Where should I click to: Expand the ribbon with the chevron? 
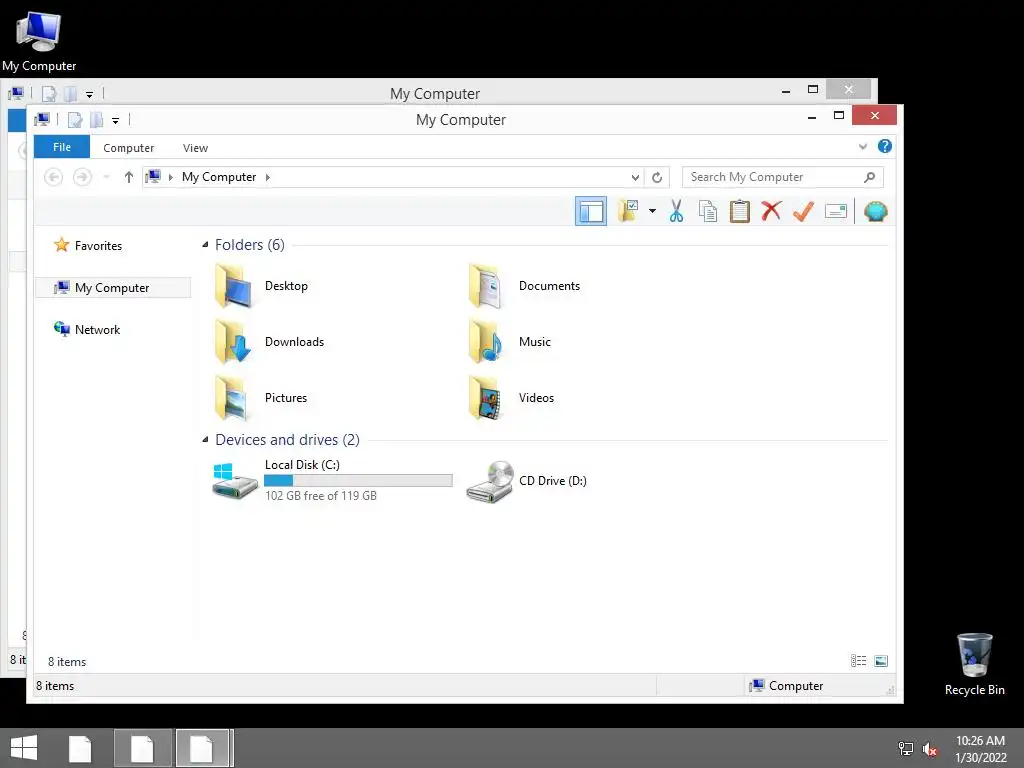(863, 146)
